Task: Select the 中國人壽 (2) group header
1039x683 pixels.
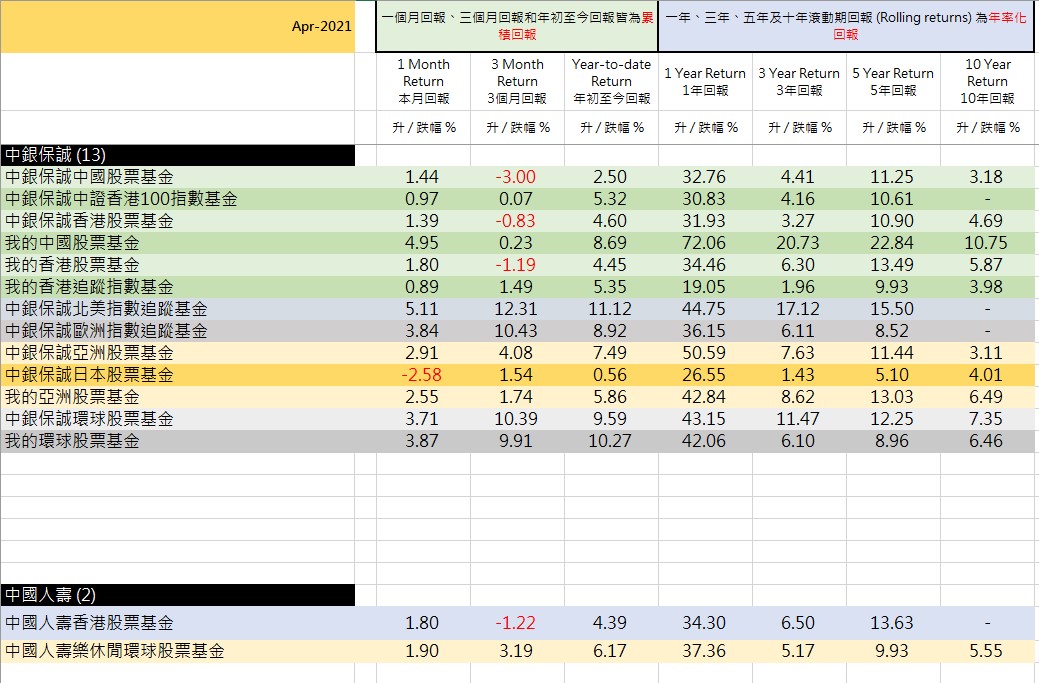Action: 178,595
